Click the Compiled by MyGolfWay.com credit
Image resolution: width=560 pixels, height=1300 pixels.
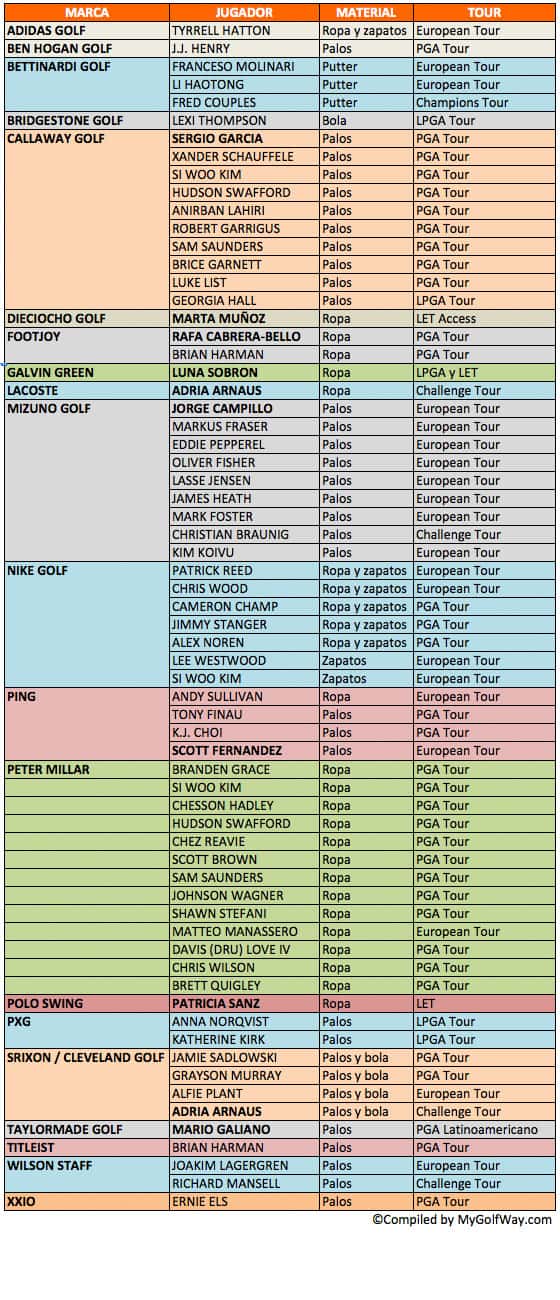pos(462,1220)
